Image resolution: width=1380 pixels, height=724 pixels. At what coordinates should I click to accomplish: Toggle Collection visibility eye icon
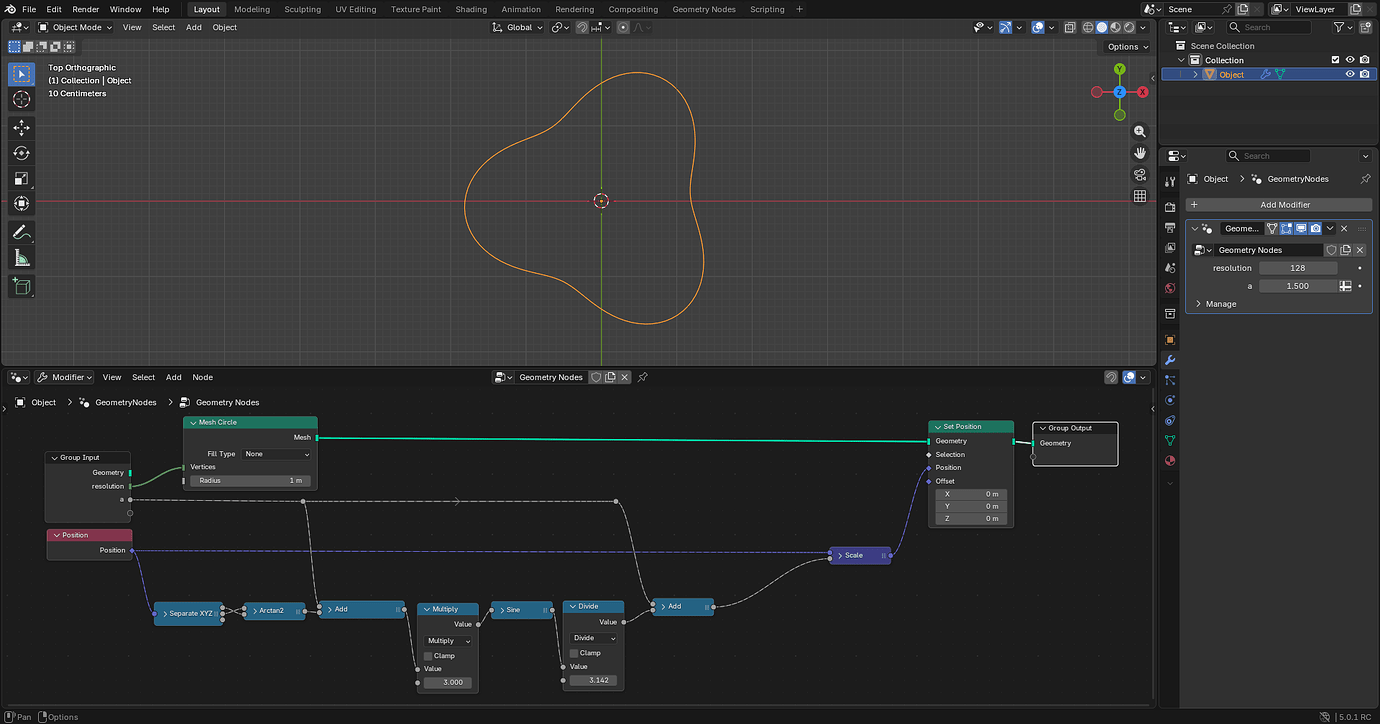(x=1350, y=60)
